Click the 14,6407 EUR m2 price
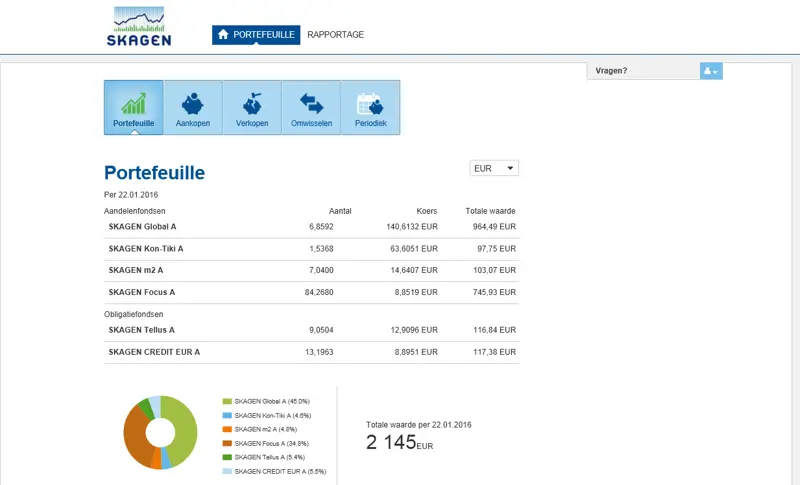800x485 pixels. point(414,270)
